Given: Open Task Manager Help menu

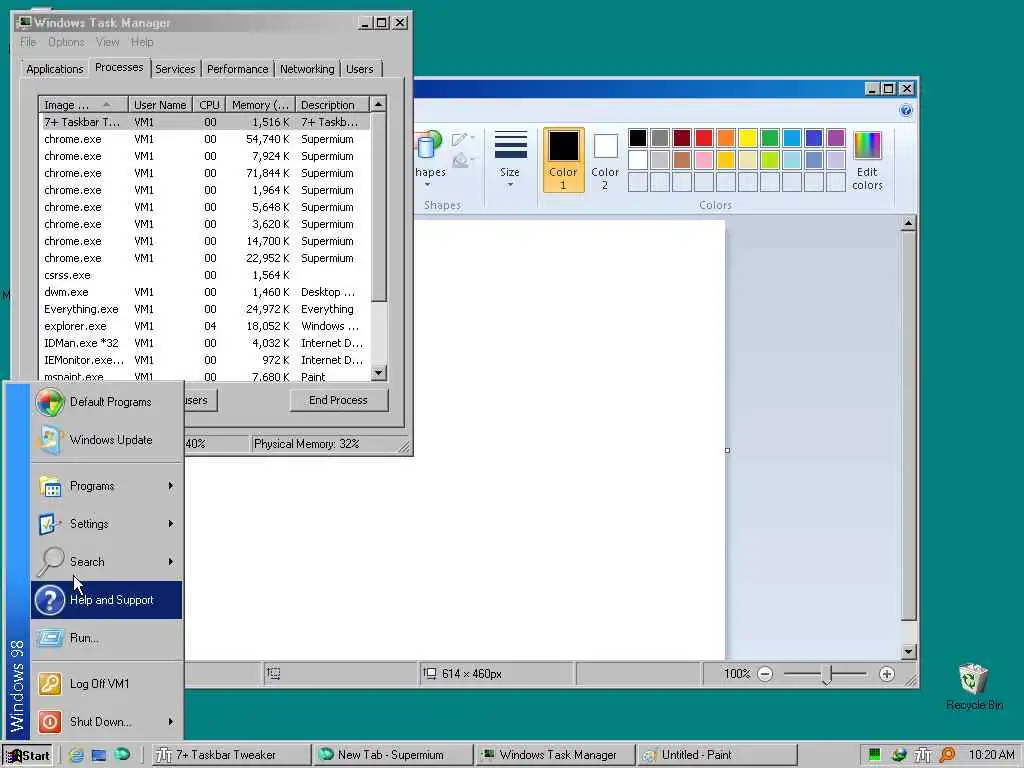Looking at the screenshot, I should [142, 42].
